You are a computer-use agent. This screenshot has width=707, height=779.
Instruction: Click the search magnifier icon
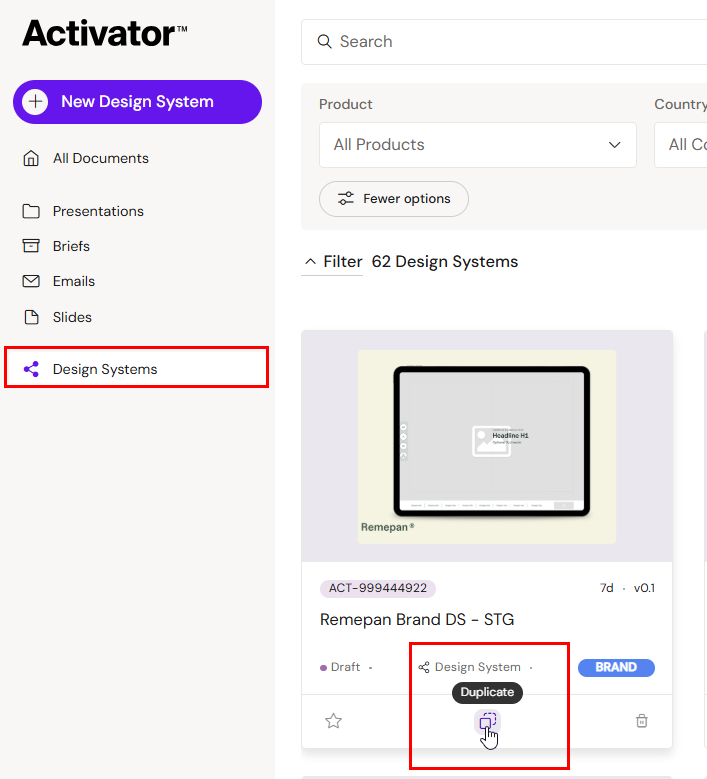tap(324, 42)
